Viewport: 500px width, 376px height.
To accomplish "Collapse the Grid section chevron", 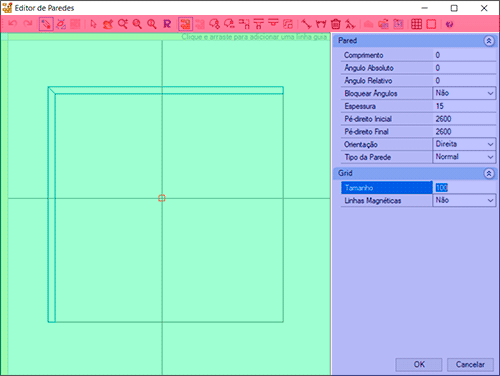I will click(x=489, y=174).
